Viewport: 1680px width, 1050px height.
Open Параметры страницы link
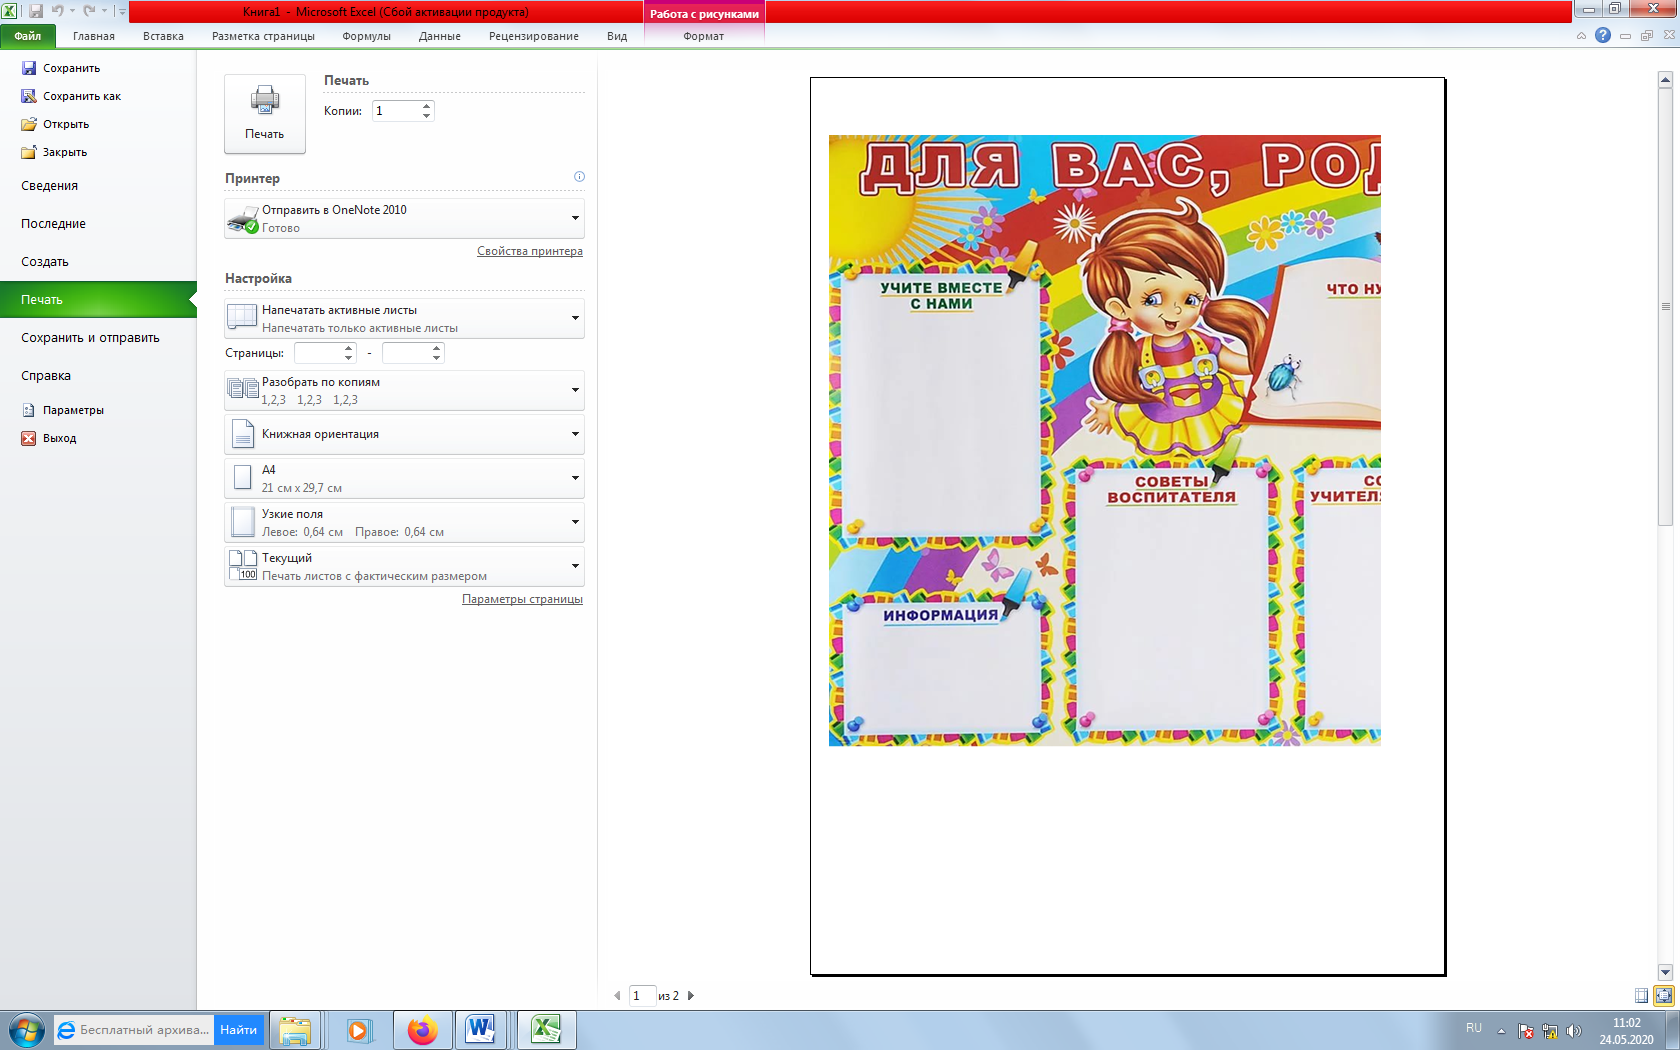pos(522,599)
